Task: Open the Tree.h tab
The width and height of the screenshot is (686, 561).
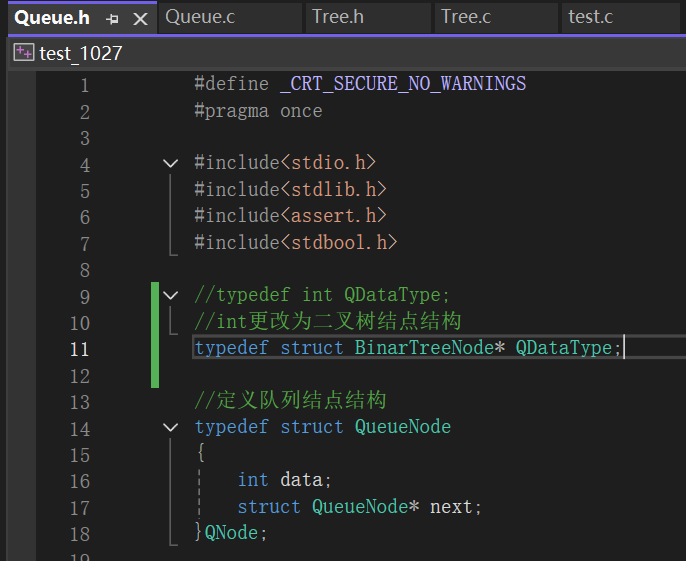Action: [x=368, y=18]
